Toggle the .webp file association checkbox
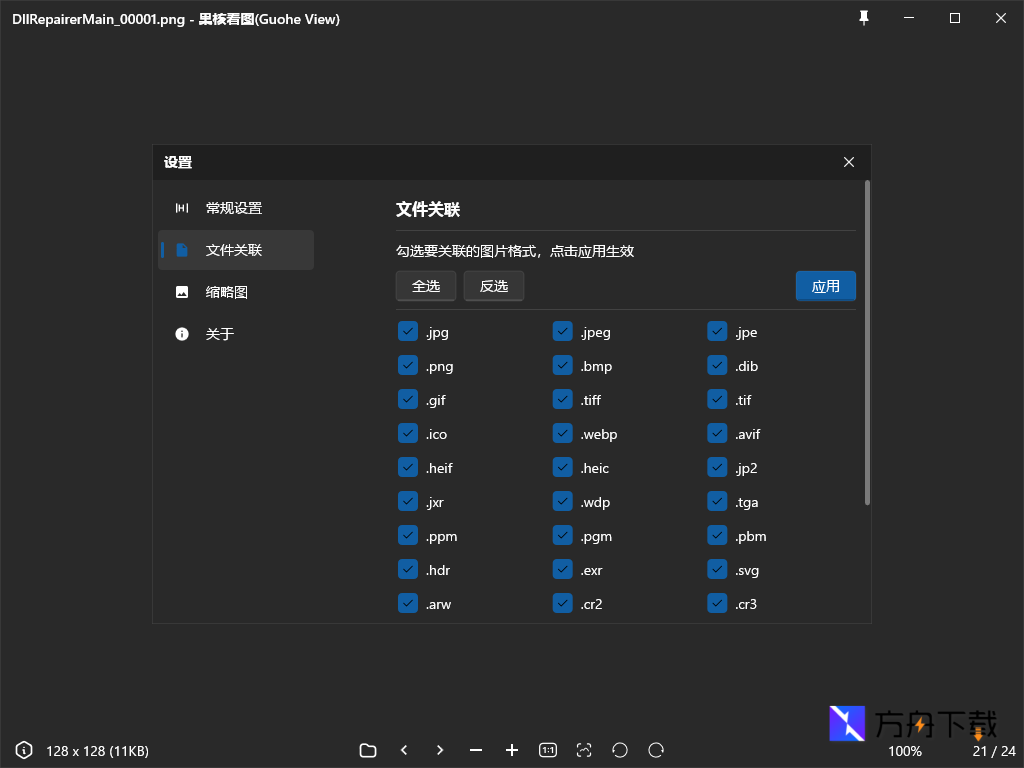Image resolution: width=1024 pixels, height=768 pixels. (563, 434)
